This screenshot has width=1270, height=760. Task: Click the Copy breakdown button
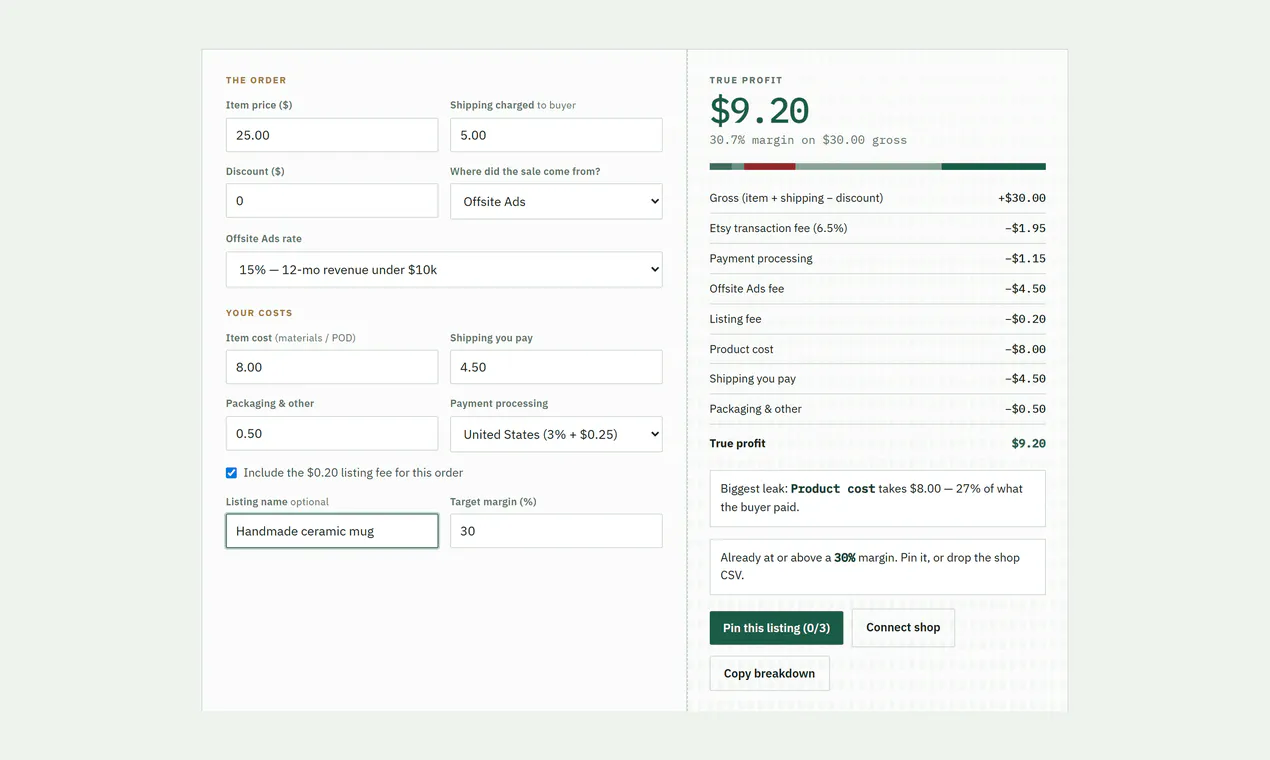[769, 673]
